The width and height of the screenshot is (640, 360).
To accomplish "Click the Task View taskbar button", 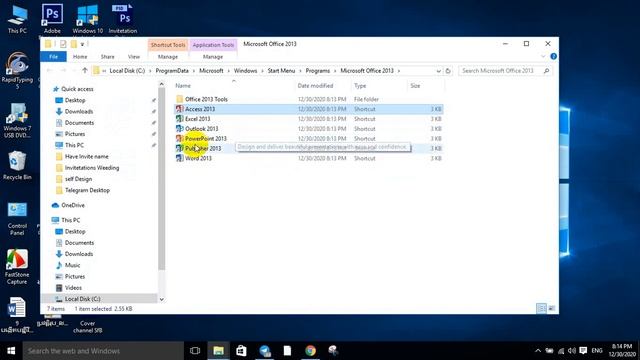I will [x=195, y=351].
